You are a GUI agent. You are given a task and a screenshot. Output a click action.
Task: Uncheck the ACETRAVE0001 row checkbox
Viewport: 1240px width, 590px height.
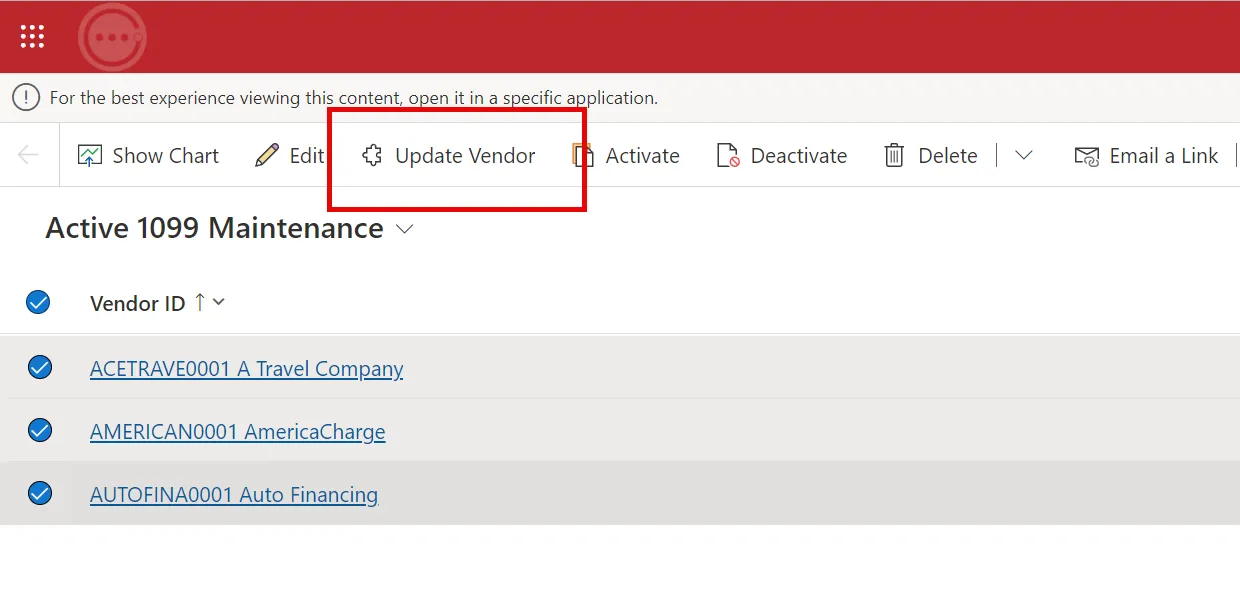(40, 368)
